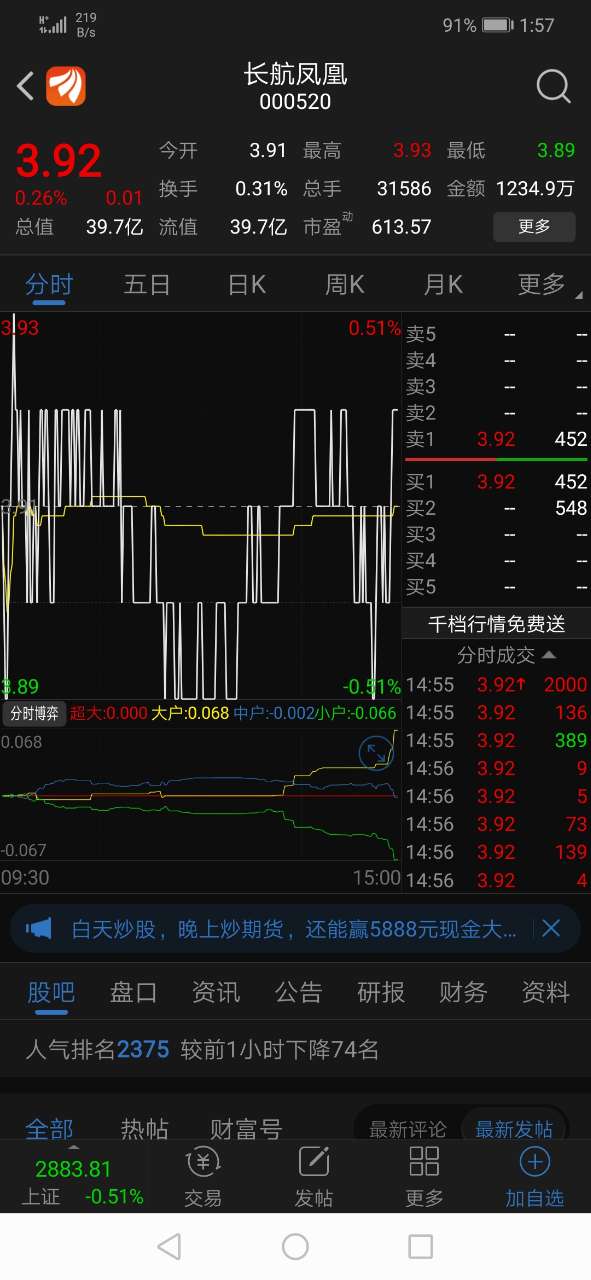Tap the megaphone promotion icon
Image resolution: width=591 pixels, height=1280 pixels.
(38, 929)
